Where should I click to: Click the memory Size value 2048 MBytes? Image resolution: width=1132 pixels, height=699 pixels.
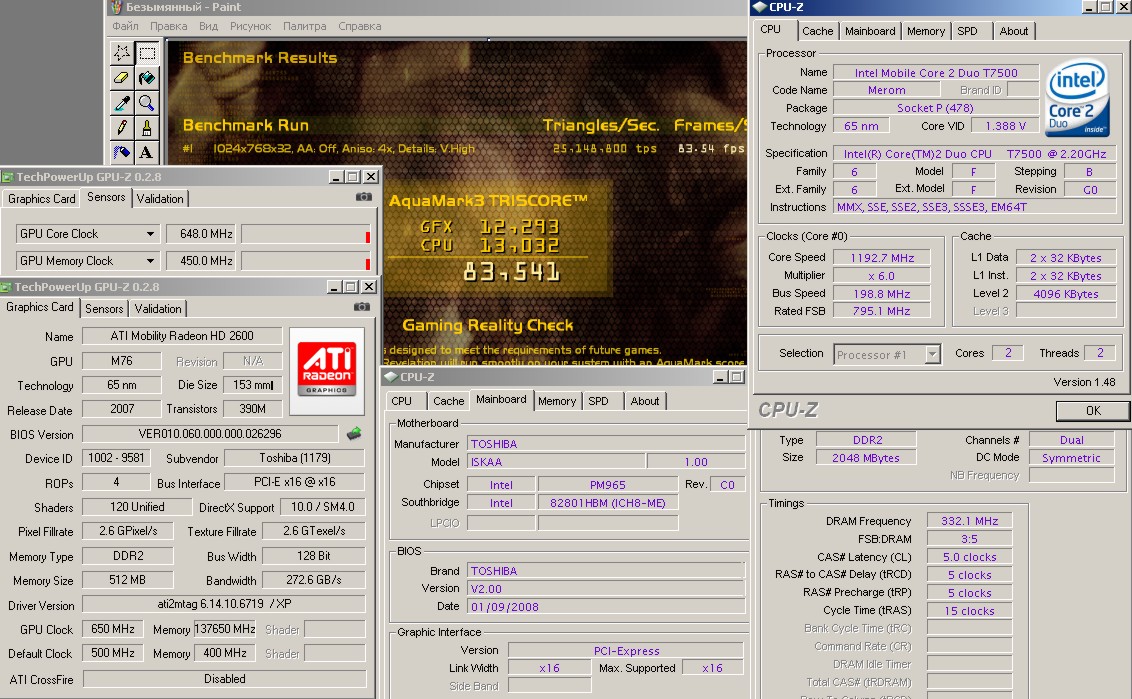866,458
